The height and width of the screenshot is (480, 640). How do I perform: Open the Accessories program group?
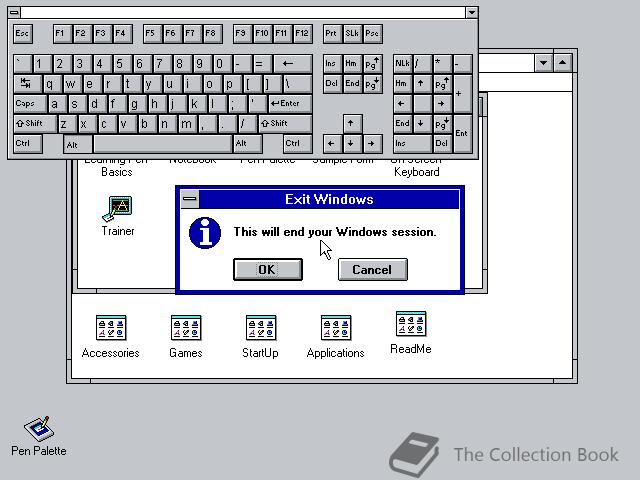111,336
